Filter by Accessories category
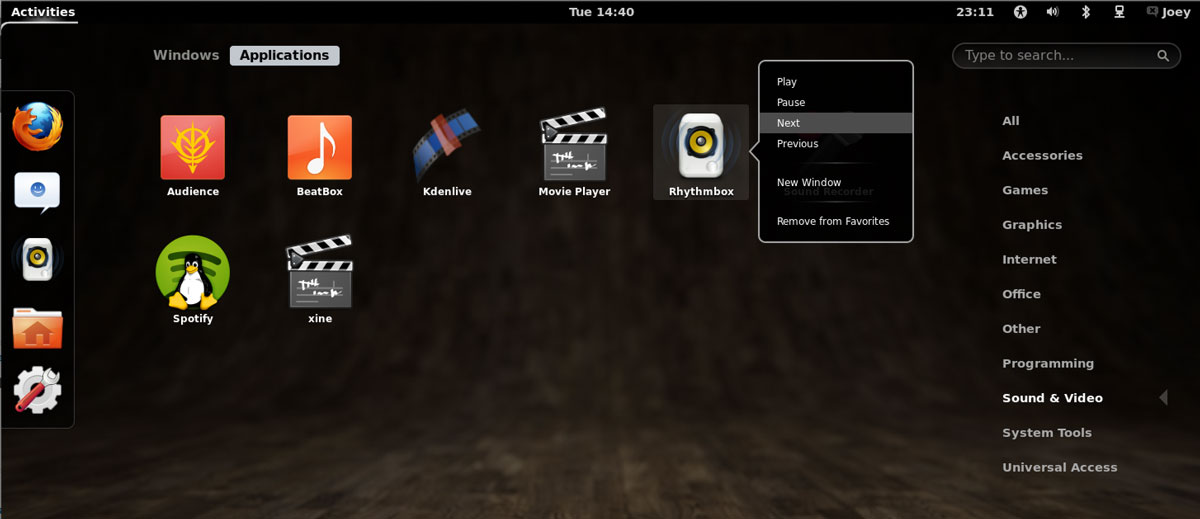 tap(1042, 155)
